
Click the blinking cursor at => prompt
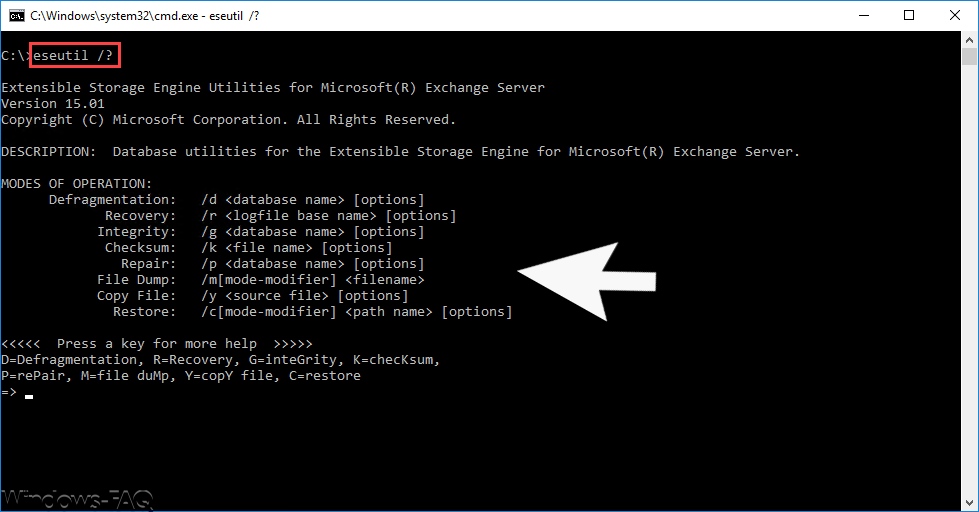pos(29,396)
